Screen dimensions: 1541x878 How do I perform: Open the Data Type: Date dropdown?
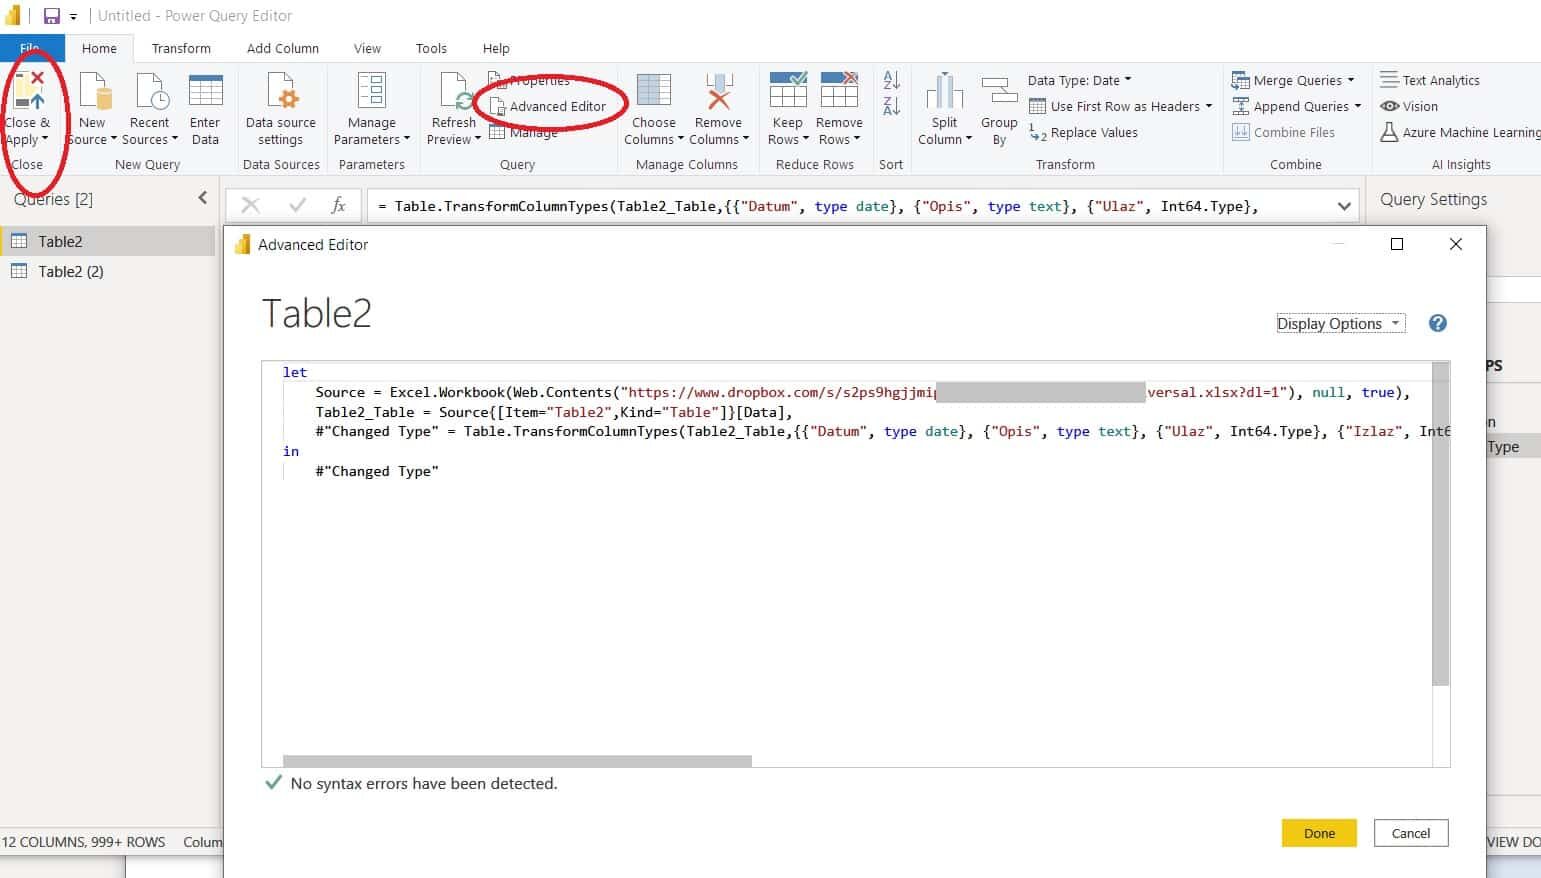[x=1080, y=80]
